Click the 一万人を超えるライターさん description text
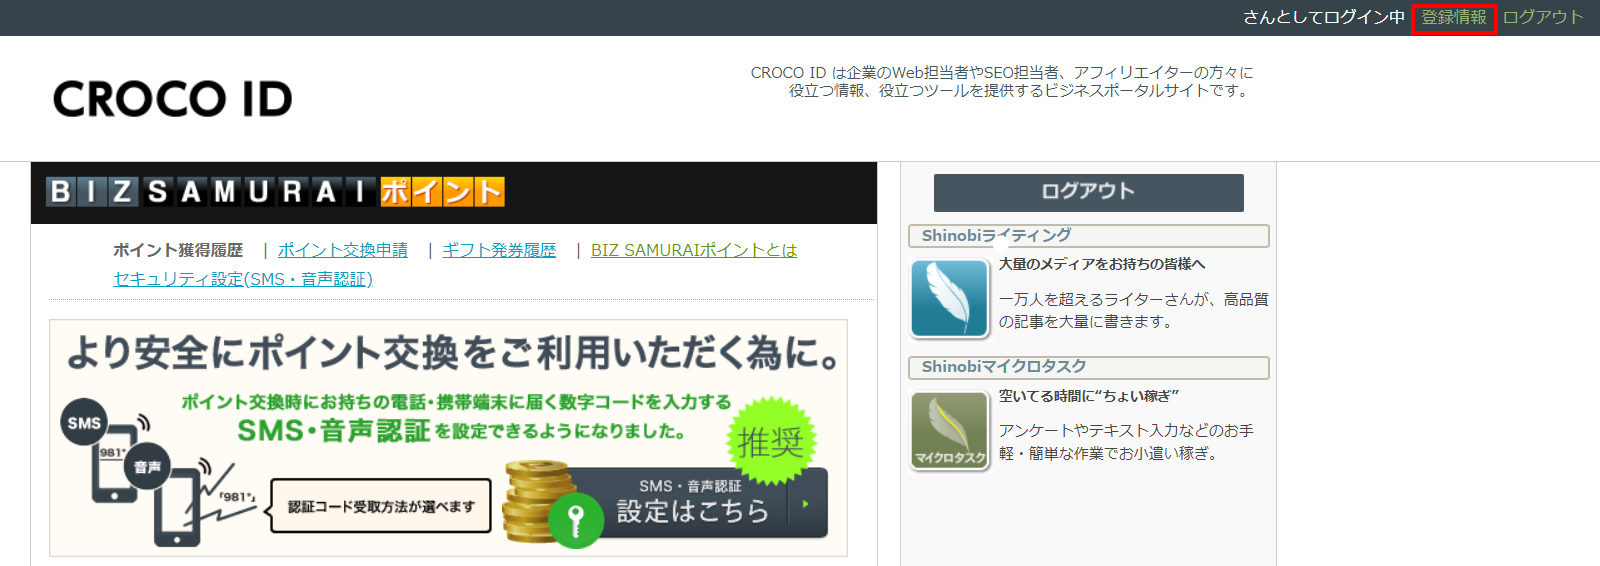 tap(1133, 310)
